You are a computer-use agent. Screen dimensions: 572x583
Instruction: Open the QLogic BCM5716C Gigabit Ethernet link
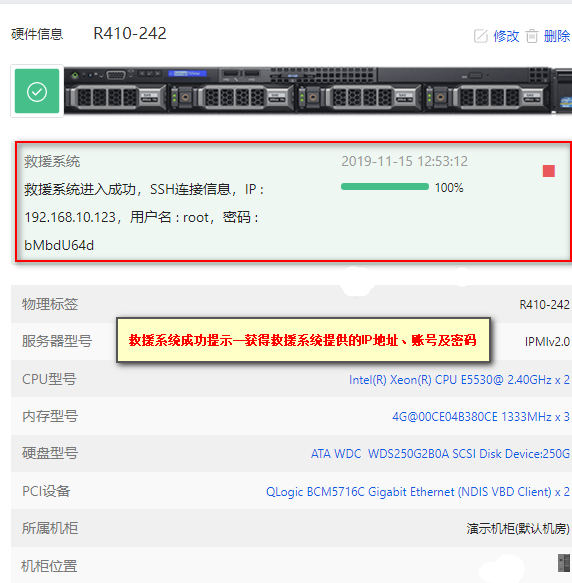coord(418,492)
